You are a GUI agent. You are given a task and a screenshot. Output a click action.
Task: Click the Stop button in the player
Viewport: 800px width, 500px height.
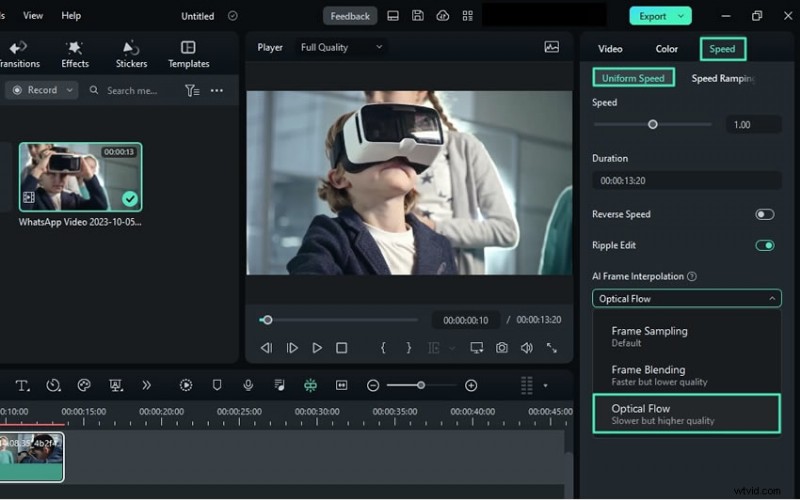[342, 348]
